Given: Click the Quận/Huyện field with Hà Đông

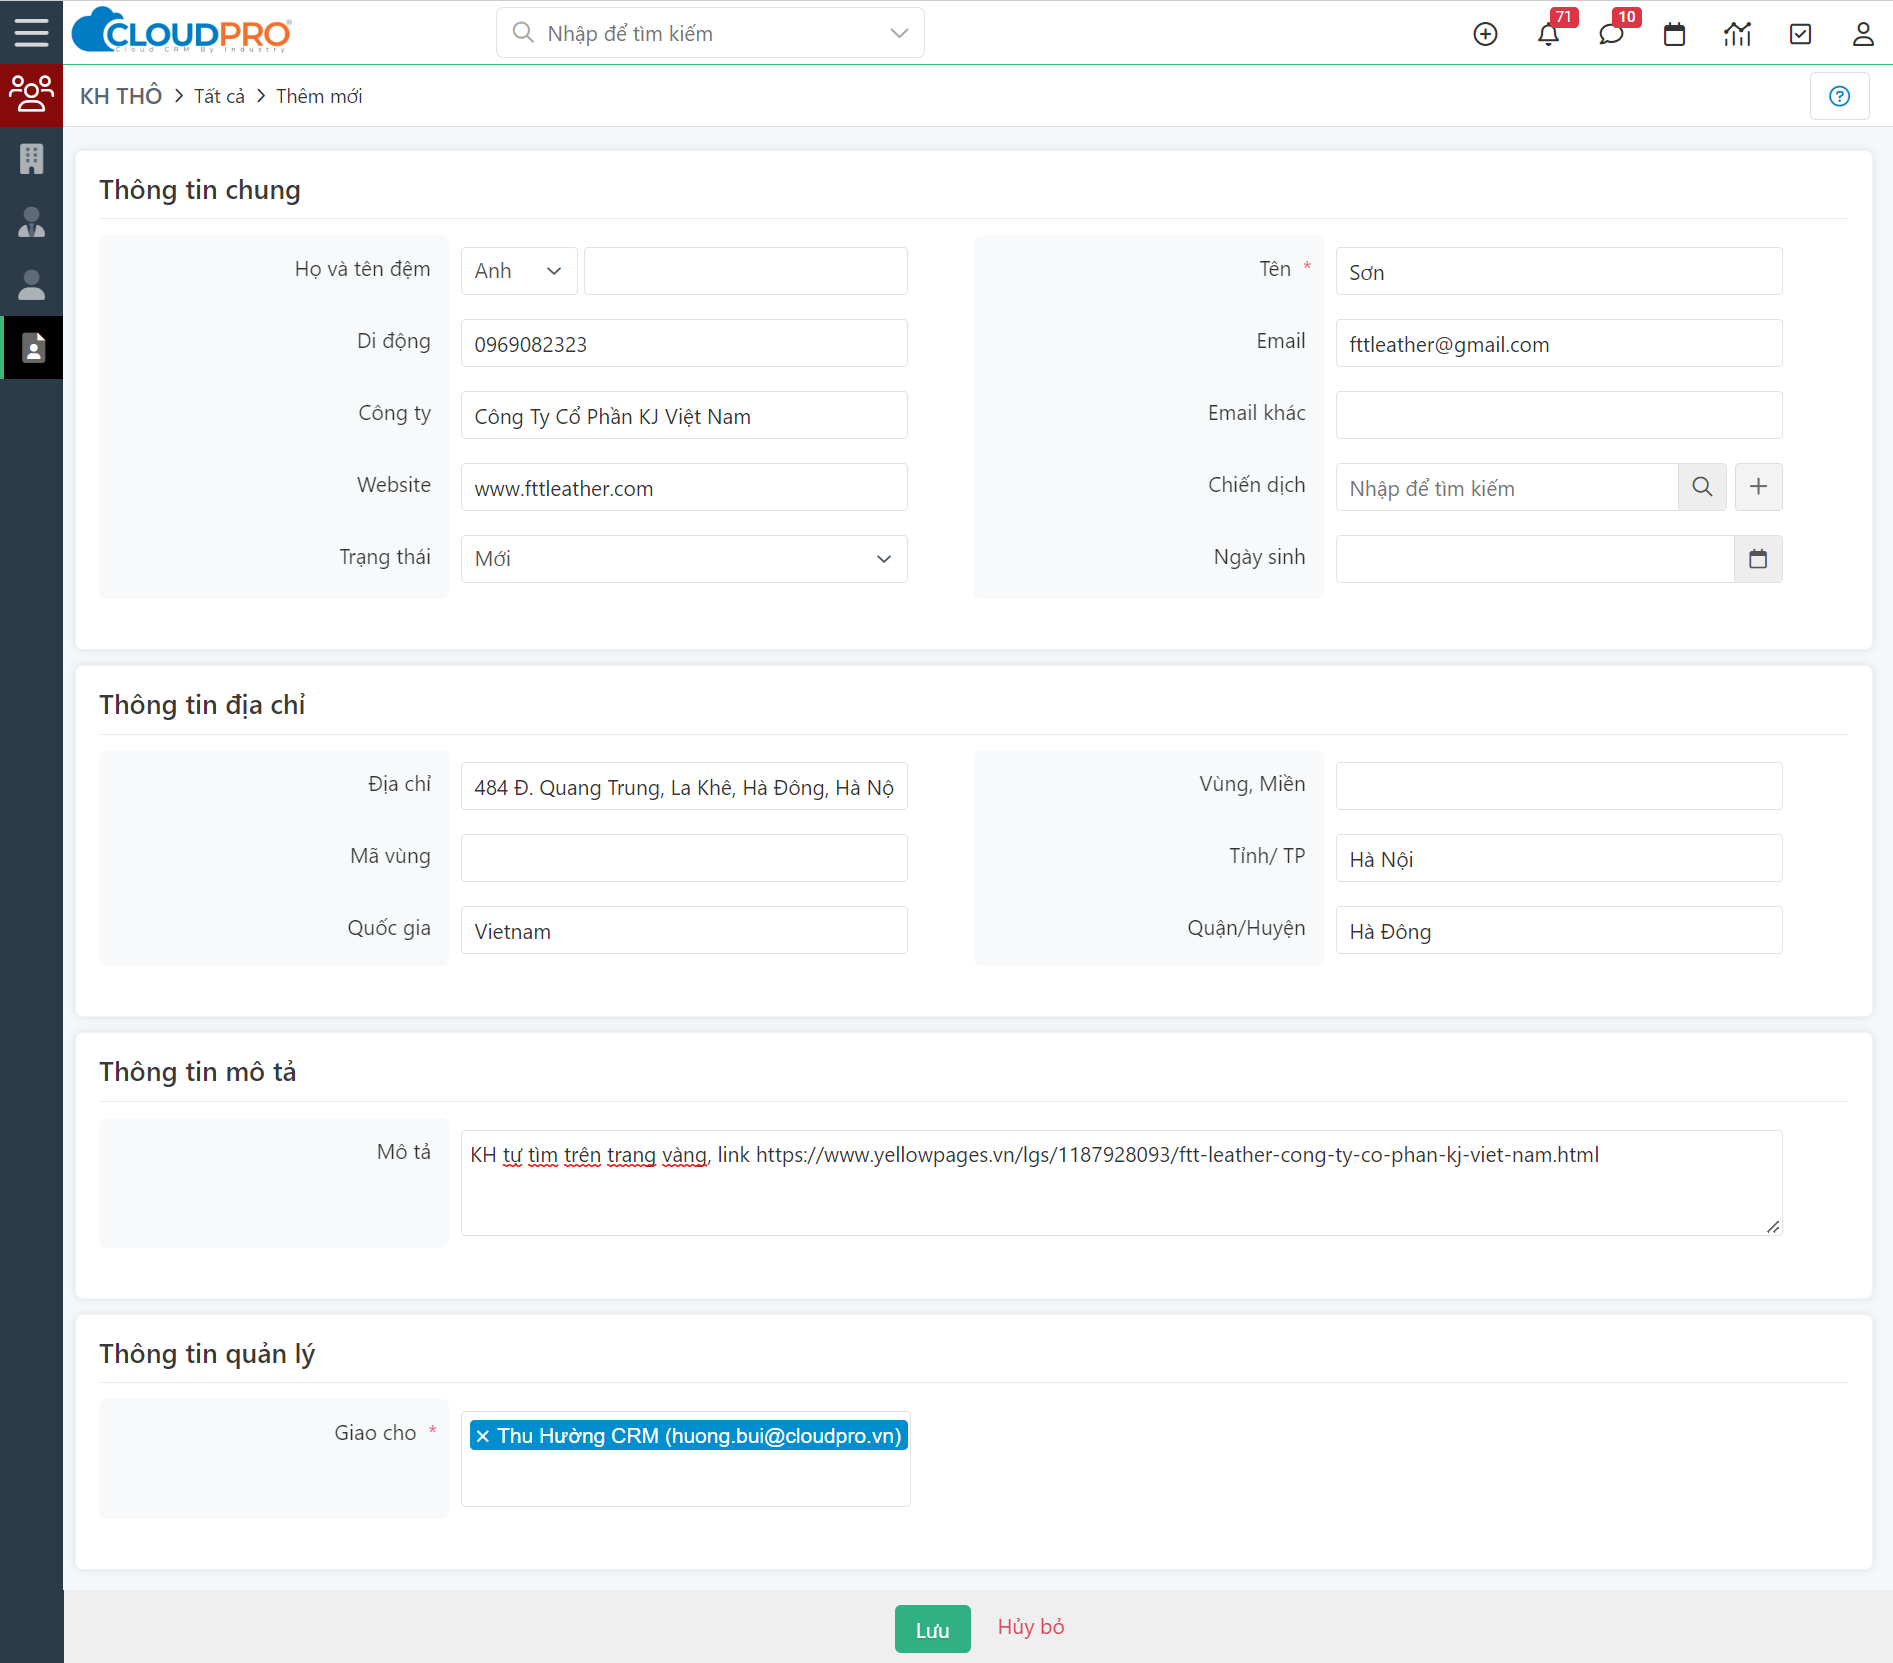Looking at the screenshot, I should pos(1559,930).
